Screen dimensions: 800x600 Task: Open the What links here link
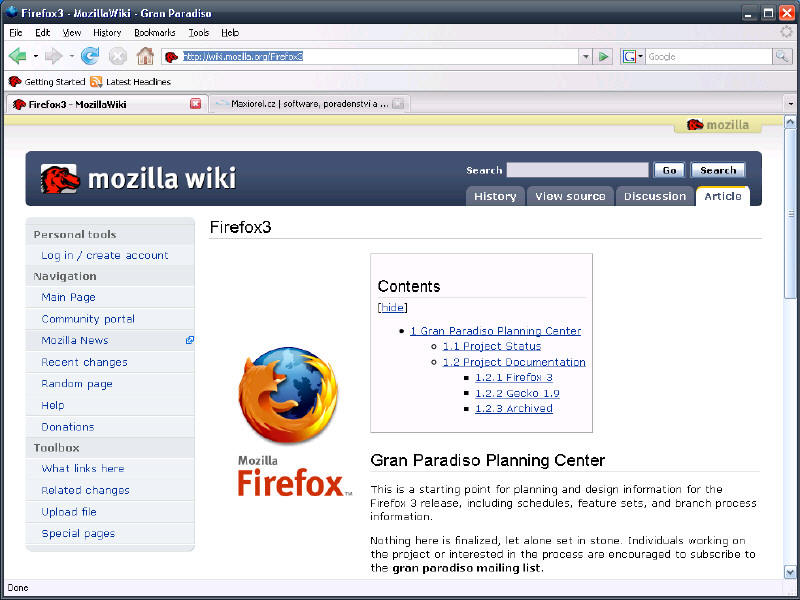[x=83, y=468]
